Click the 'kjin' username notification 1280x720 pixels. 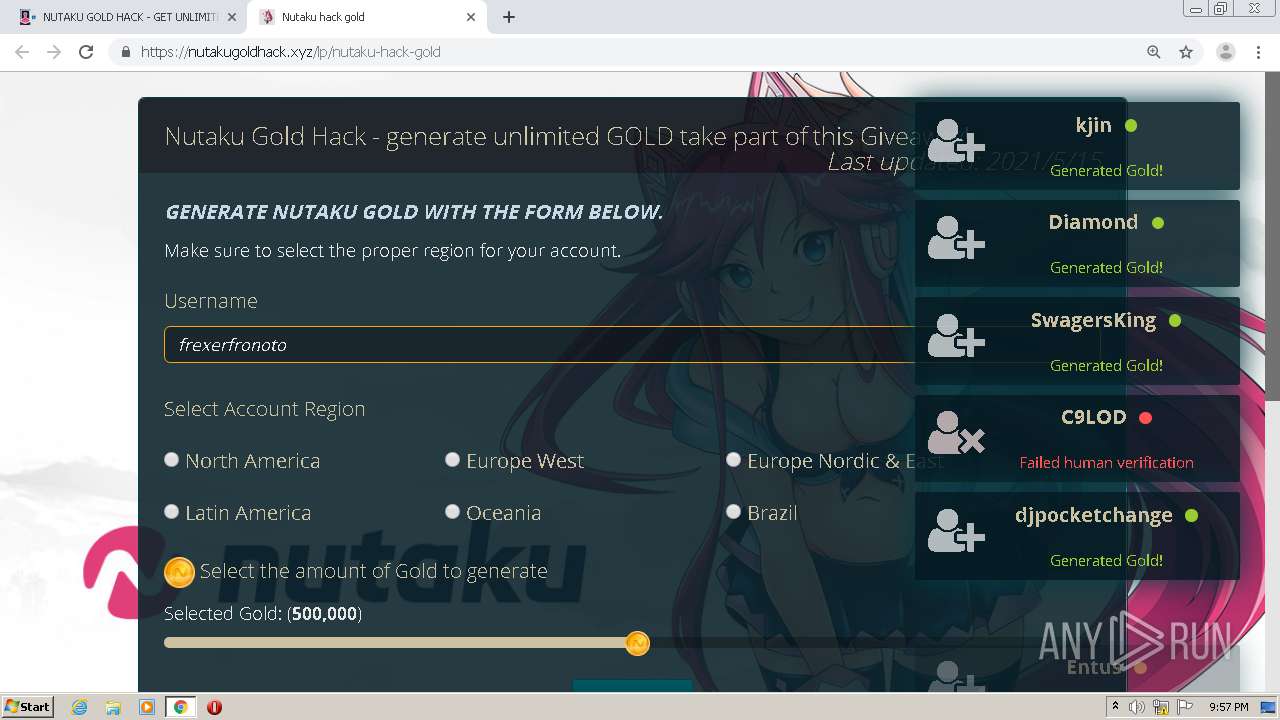[x=1093, y=125]
